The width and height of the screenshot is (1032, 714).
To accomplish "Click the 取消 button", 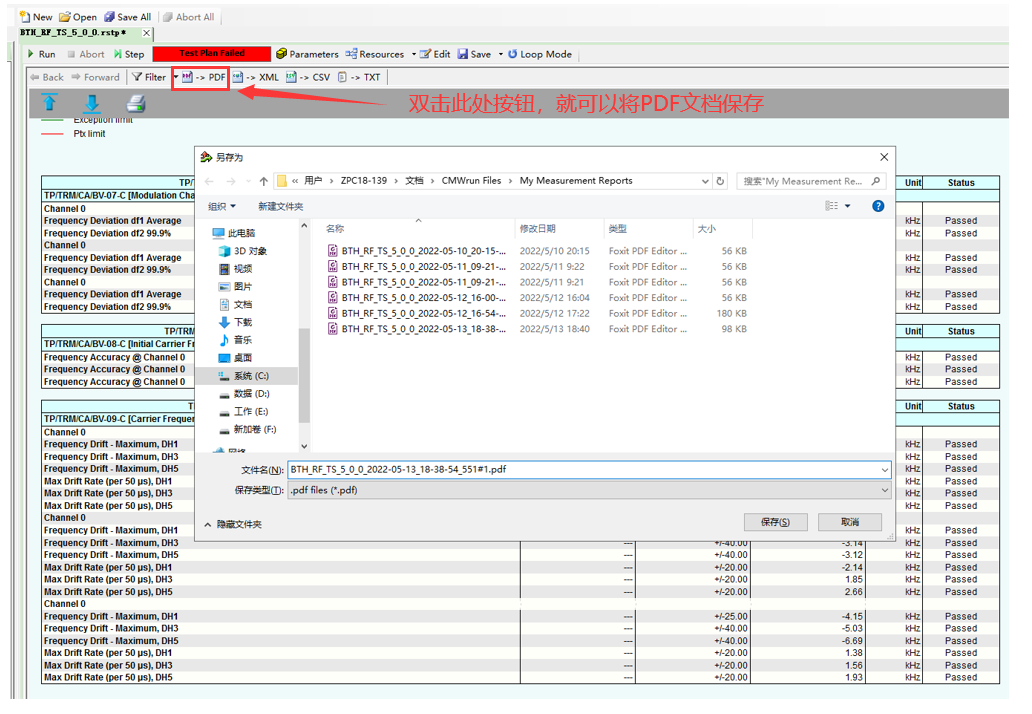I will [x=850, y=523].
